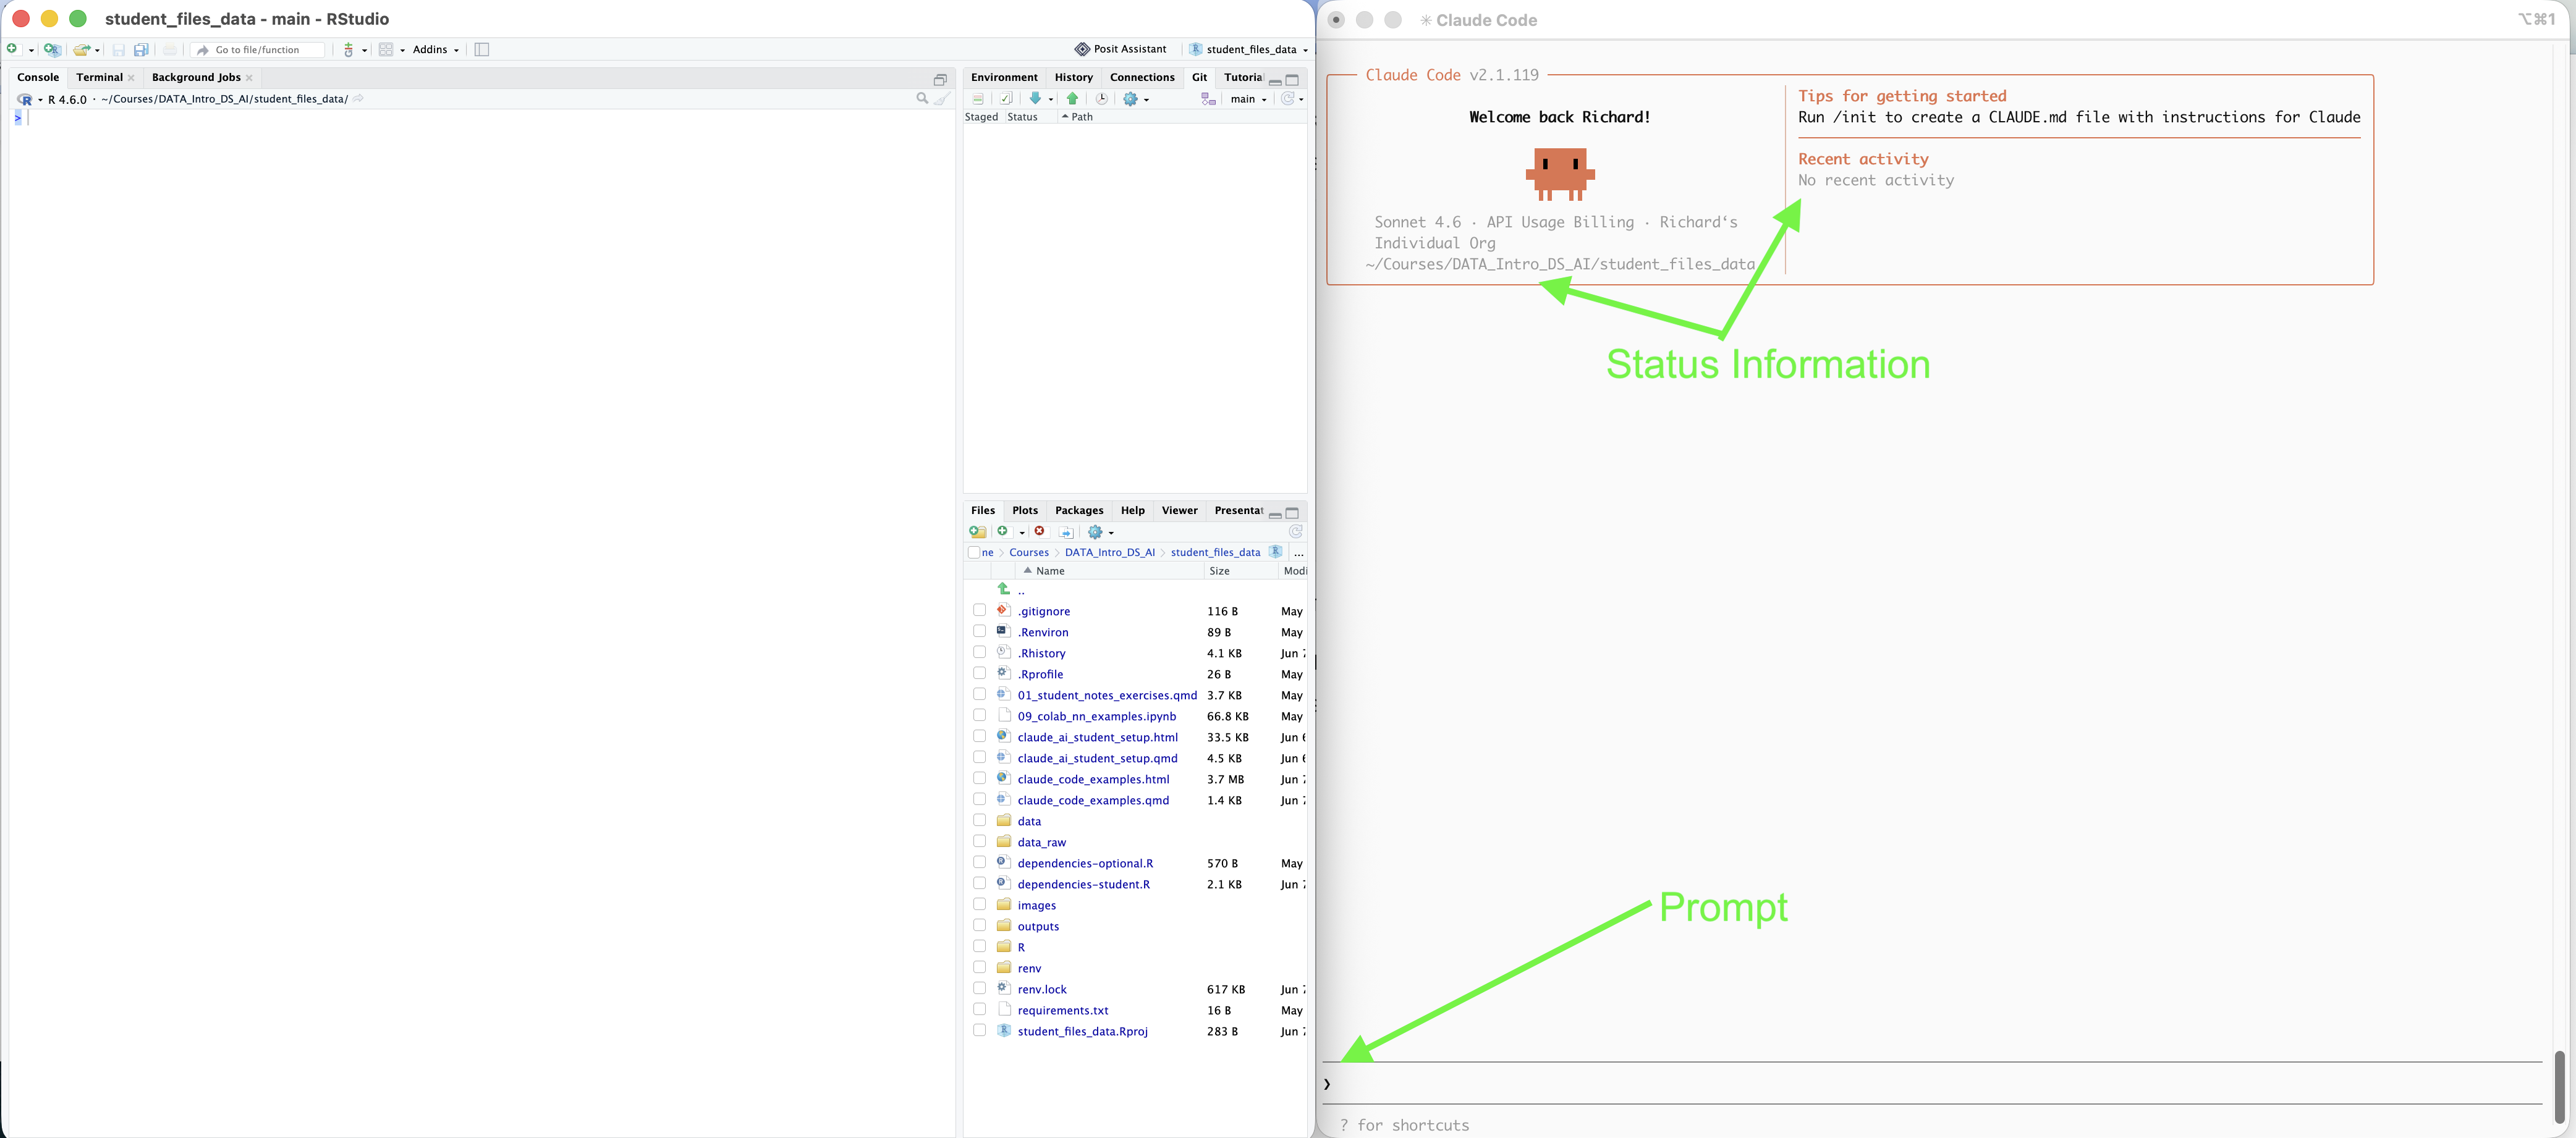Toggle the sidebar layout icon
Viewport: 2576px width, 1138px height.
click(482, 49)
